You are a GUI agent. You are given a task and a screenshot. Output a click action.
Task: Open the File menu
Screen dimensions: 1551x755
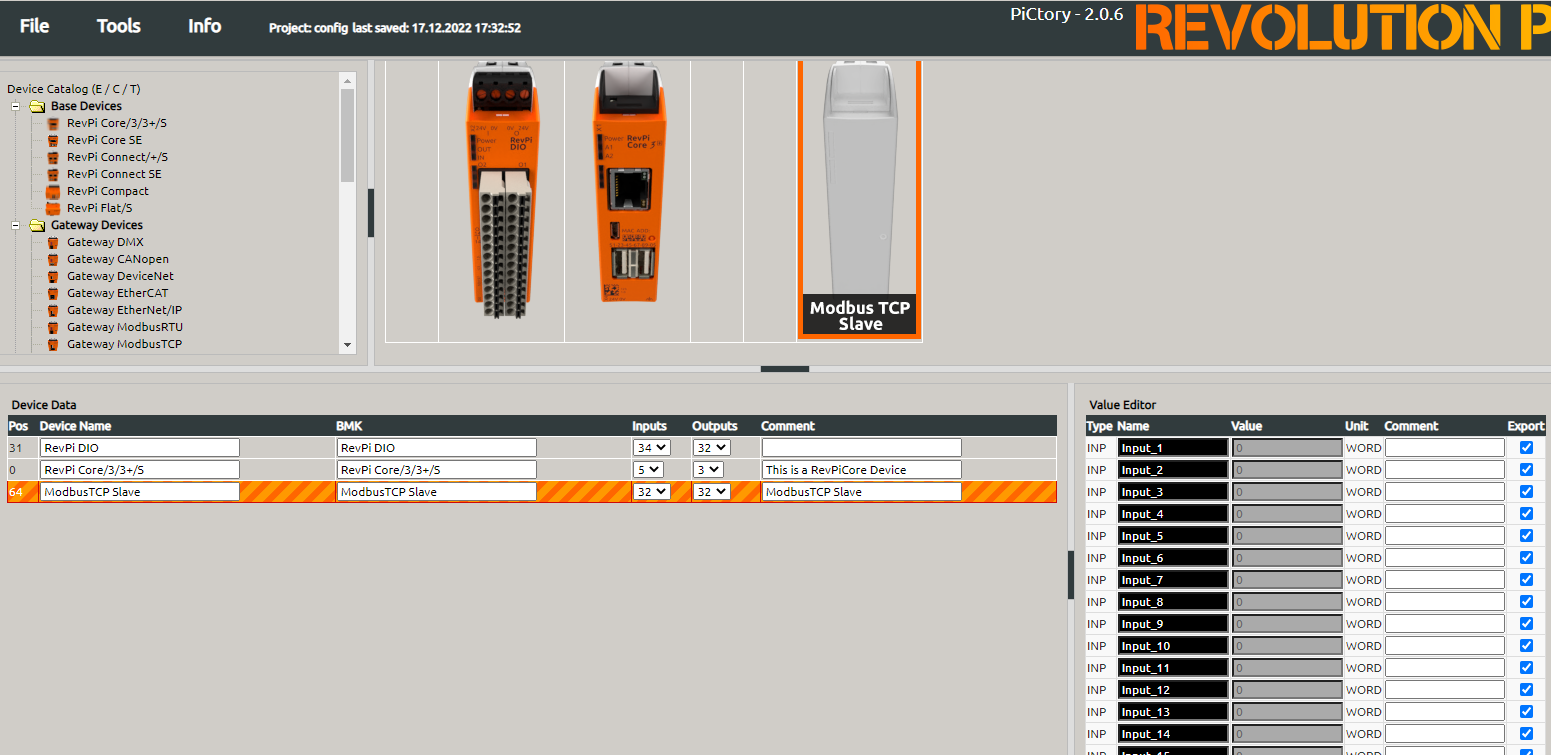(x=34, y=26)
